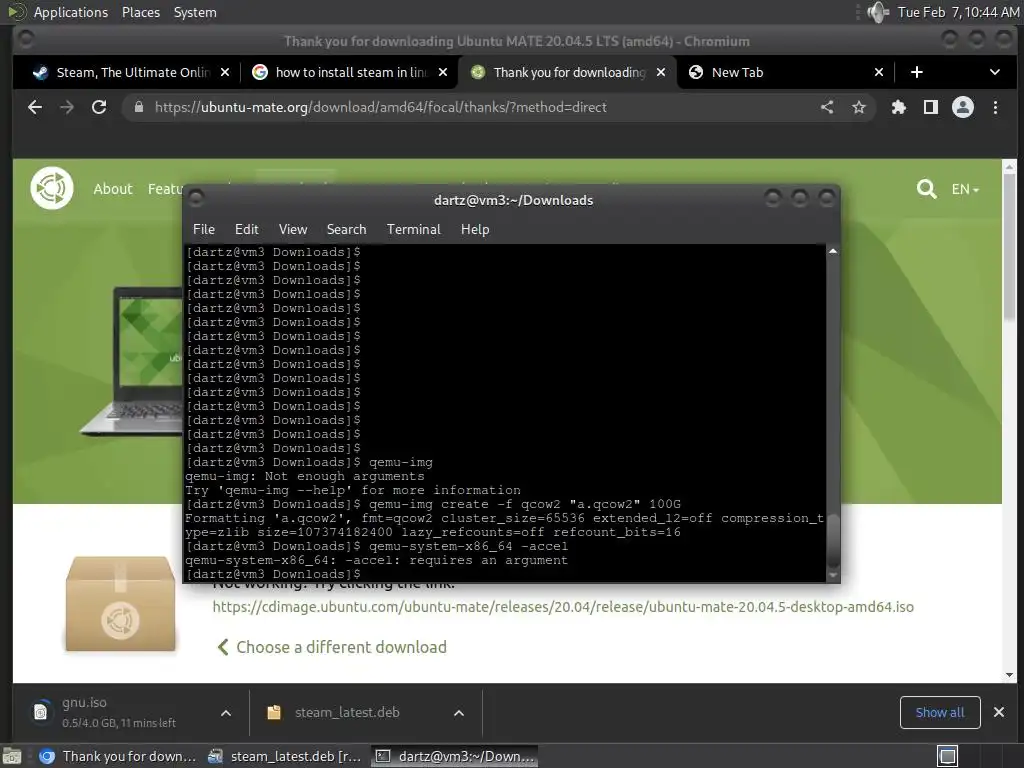Viewport: 1024px width, 768px height.
Task: Click the page scrollbar down arrow
Action: (1010, 675)
